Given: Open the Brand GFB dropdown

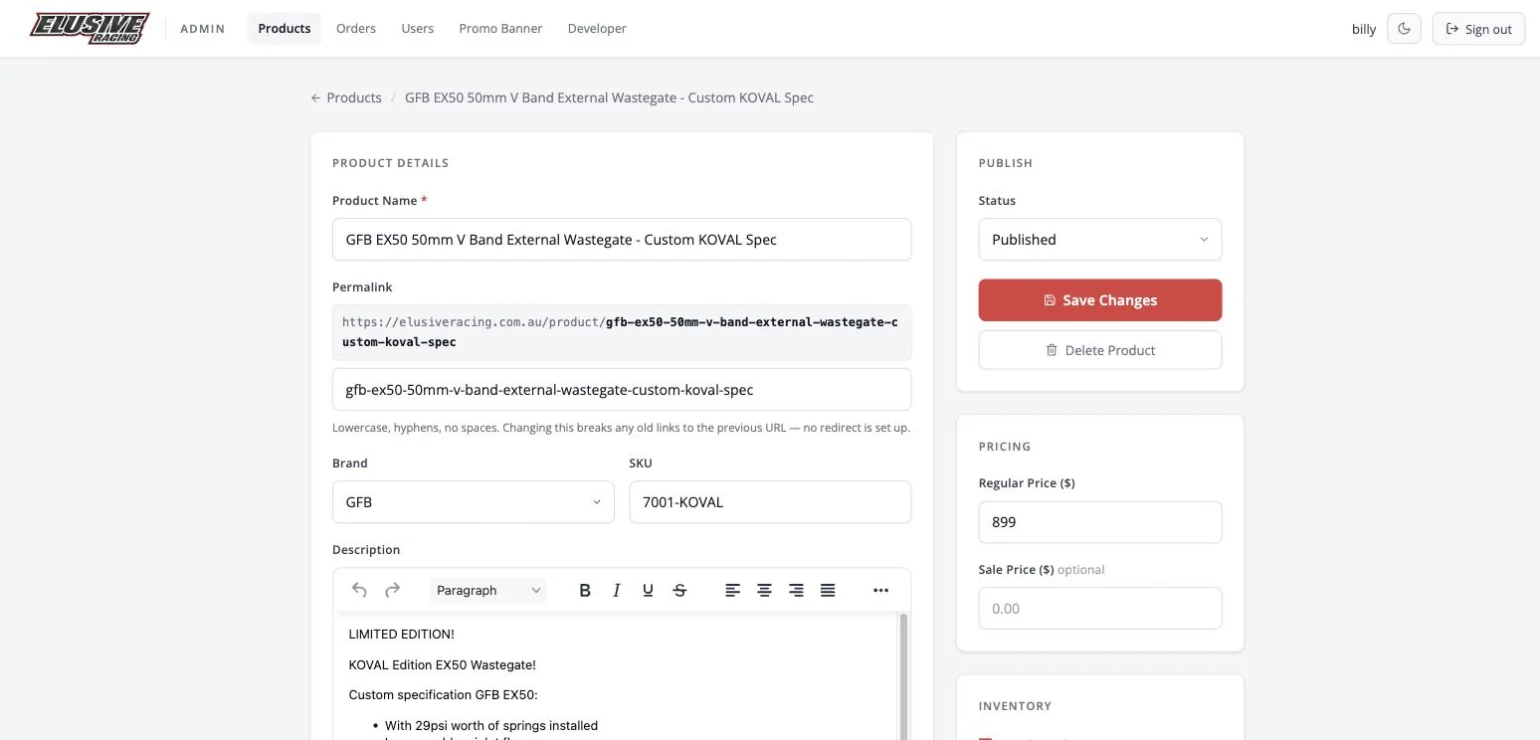Looking at the screenshot, I should click(473, 502).
